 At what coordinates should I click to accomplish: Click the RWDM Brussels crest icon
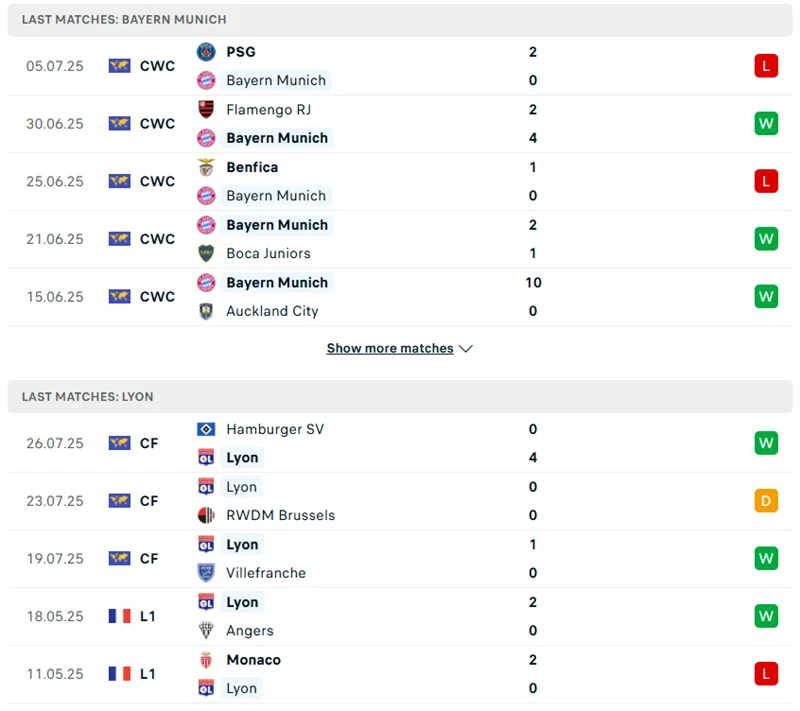(206, 515)
